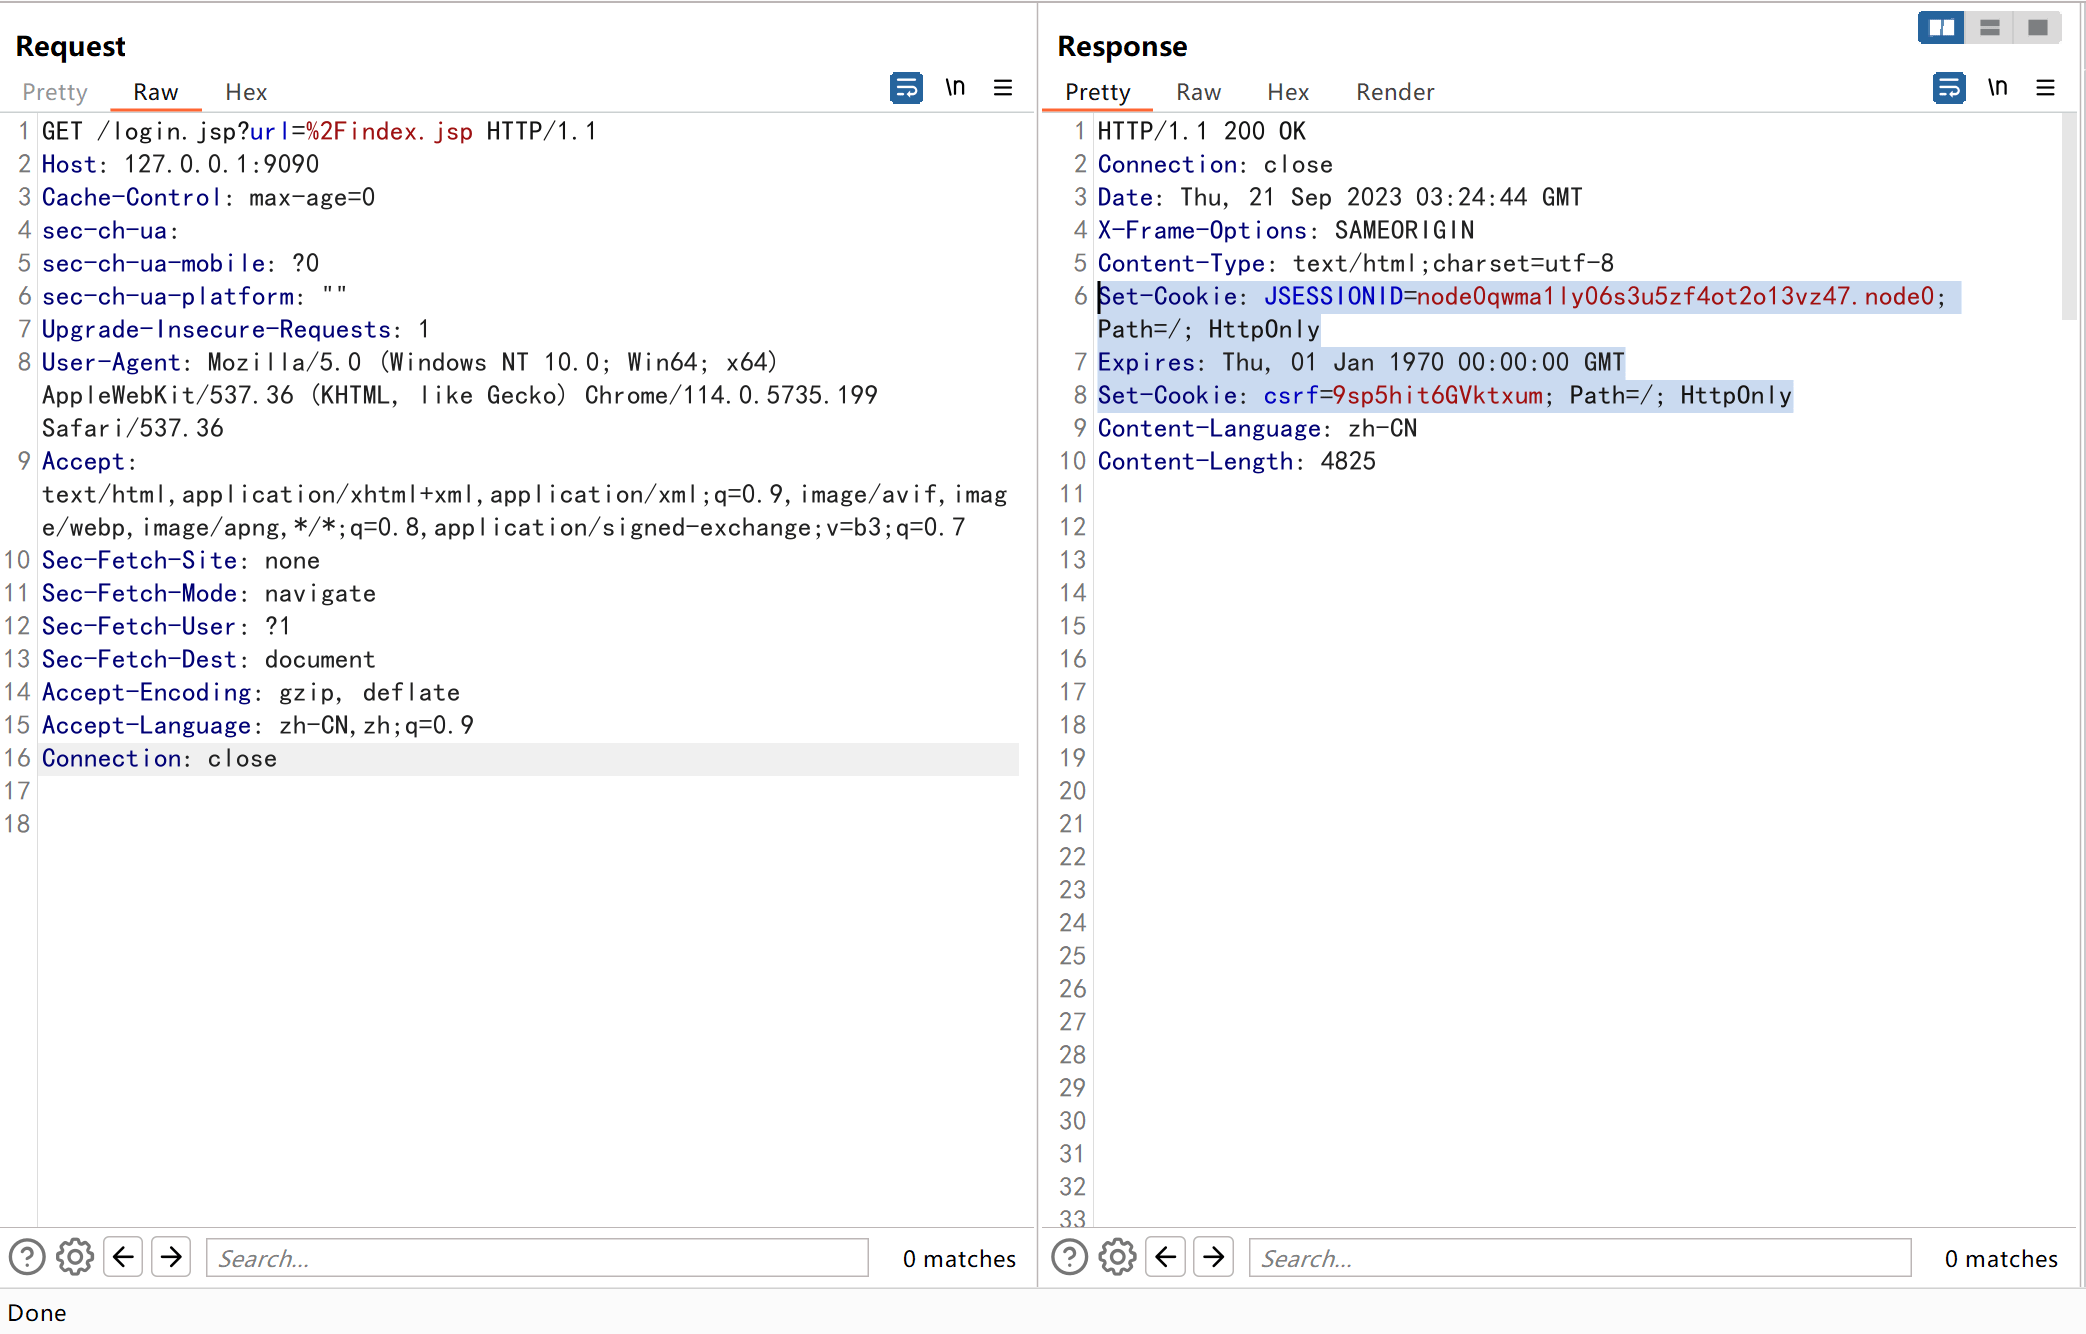Select the top-bottom stacked layout icon

tap(1989, 28)
